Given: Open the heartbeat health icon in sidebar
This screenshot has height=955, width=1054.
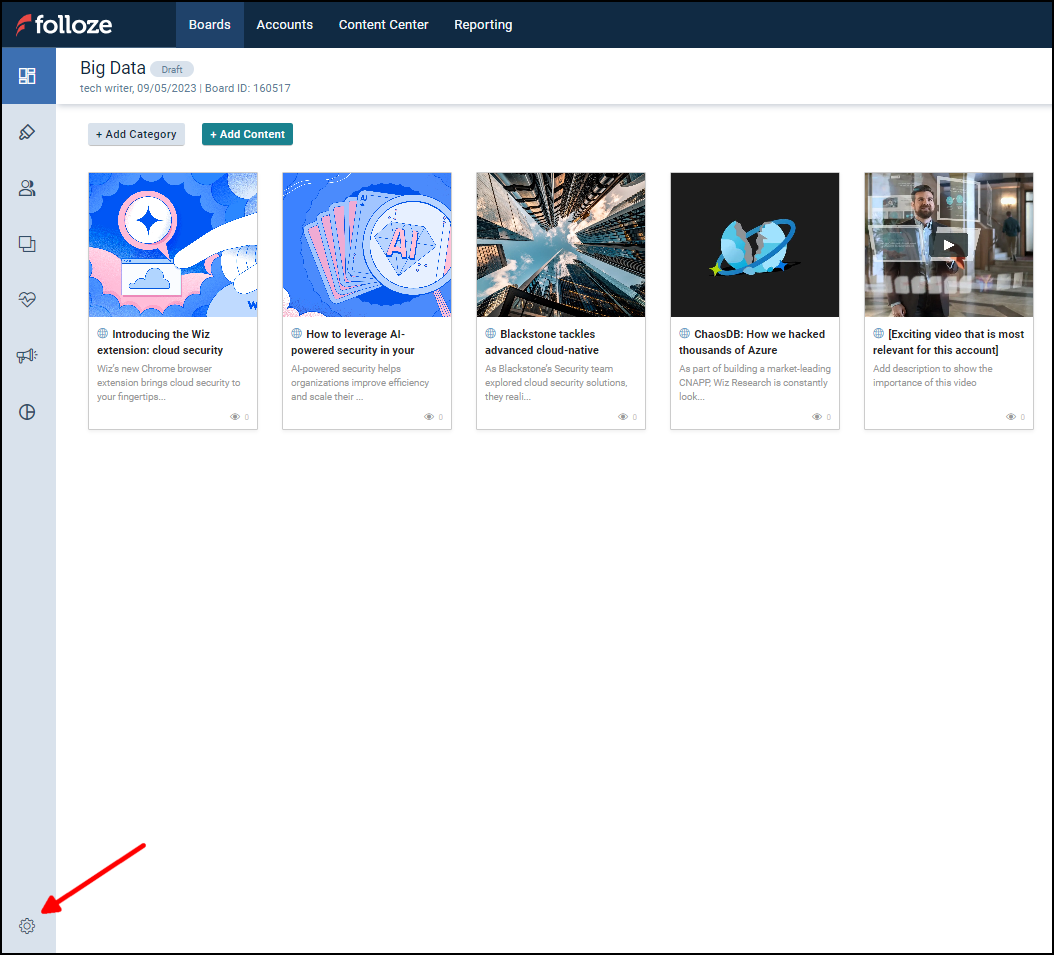Looking at the screenshot, I should tap(27, 300).
